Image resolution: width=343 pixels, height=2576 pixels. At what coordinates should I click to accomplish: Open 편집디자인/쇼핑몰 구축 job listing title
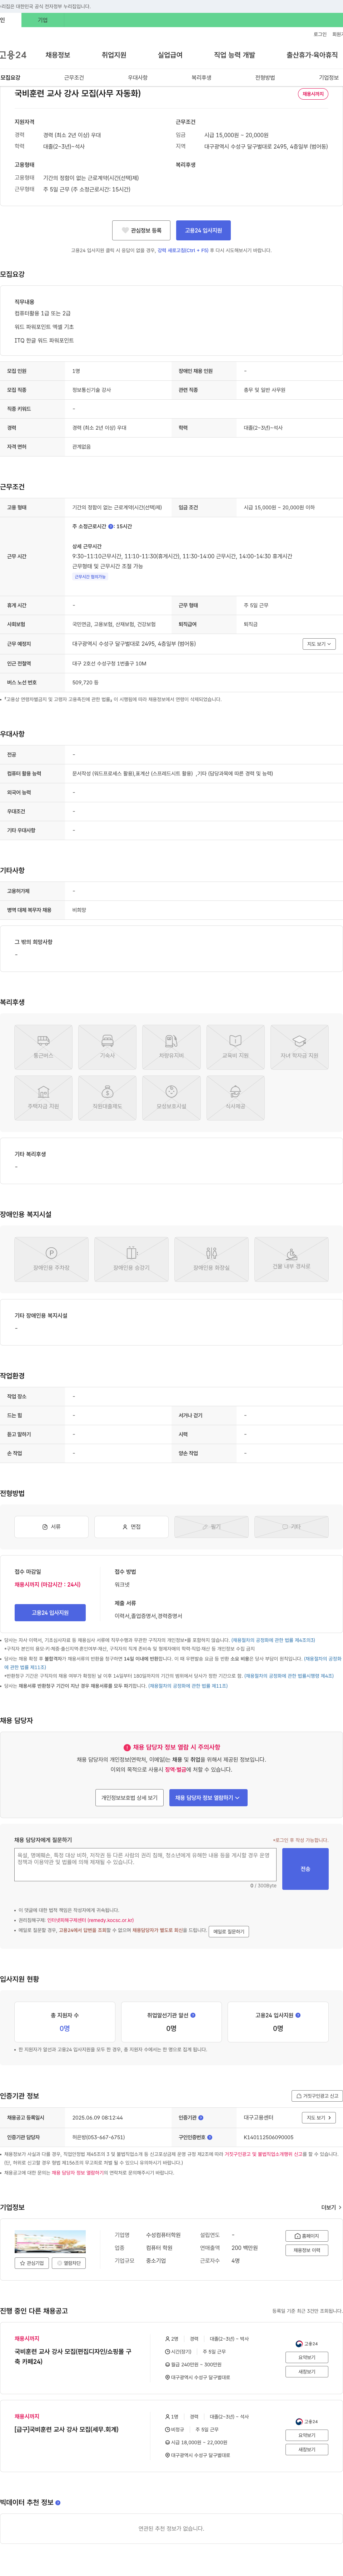tap(72, 2356)
